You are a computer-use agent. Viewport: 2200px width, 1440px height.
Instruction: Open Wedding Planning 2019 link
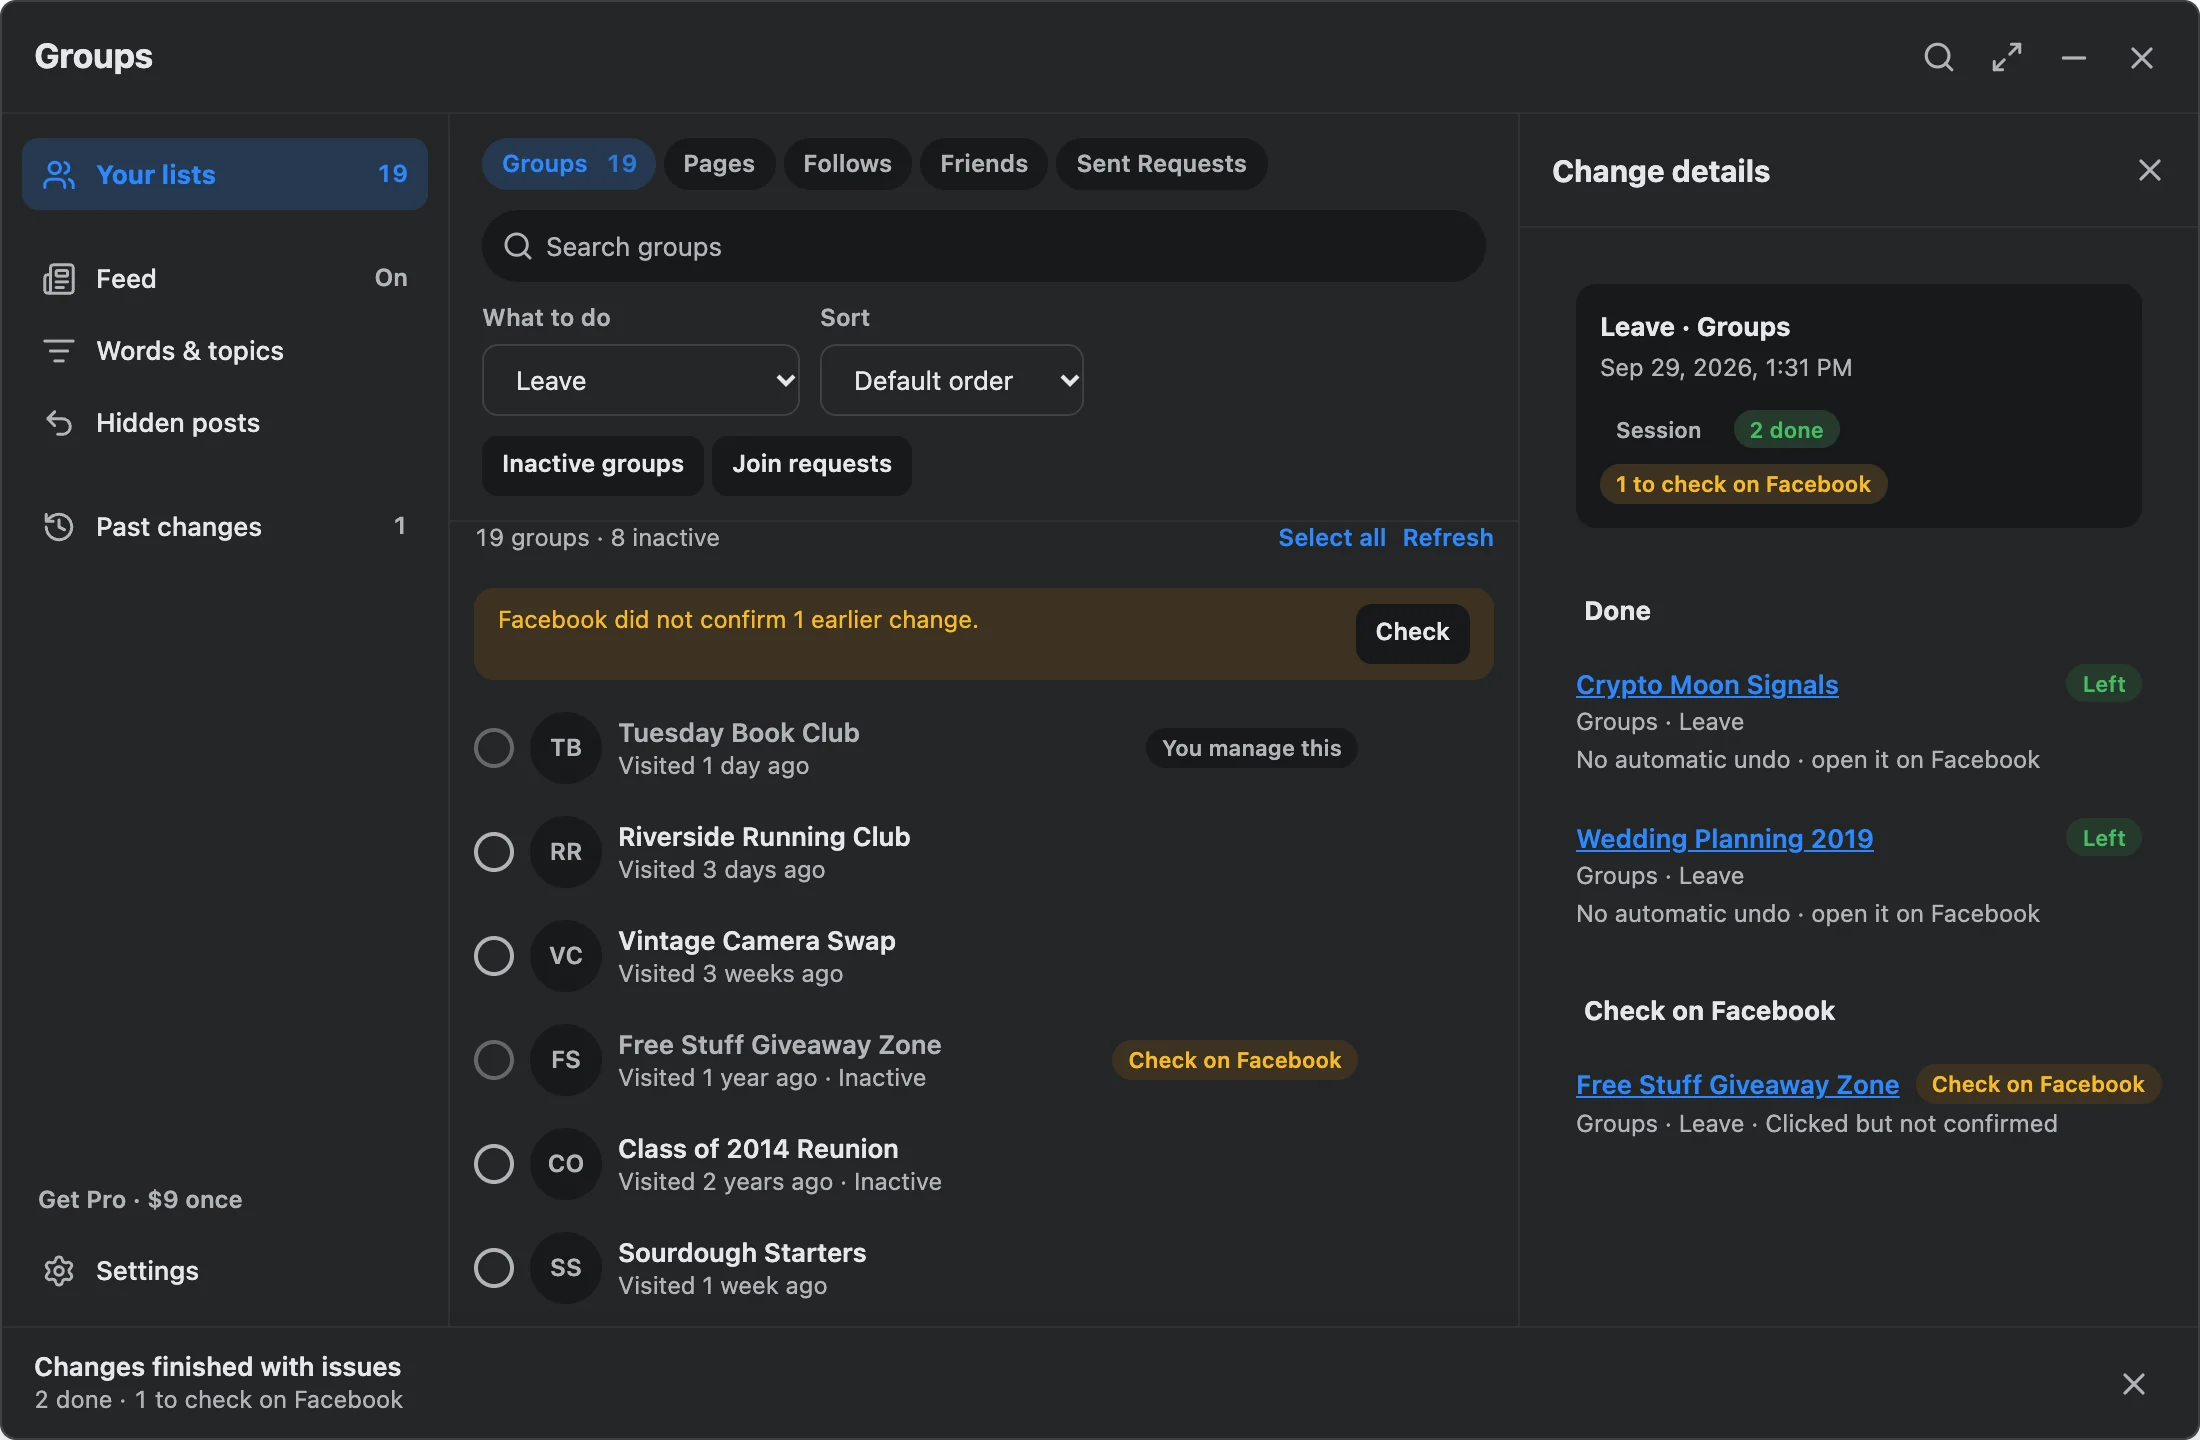click(x=1725, y=839)
